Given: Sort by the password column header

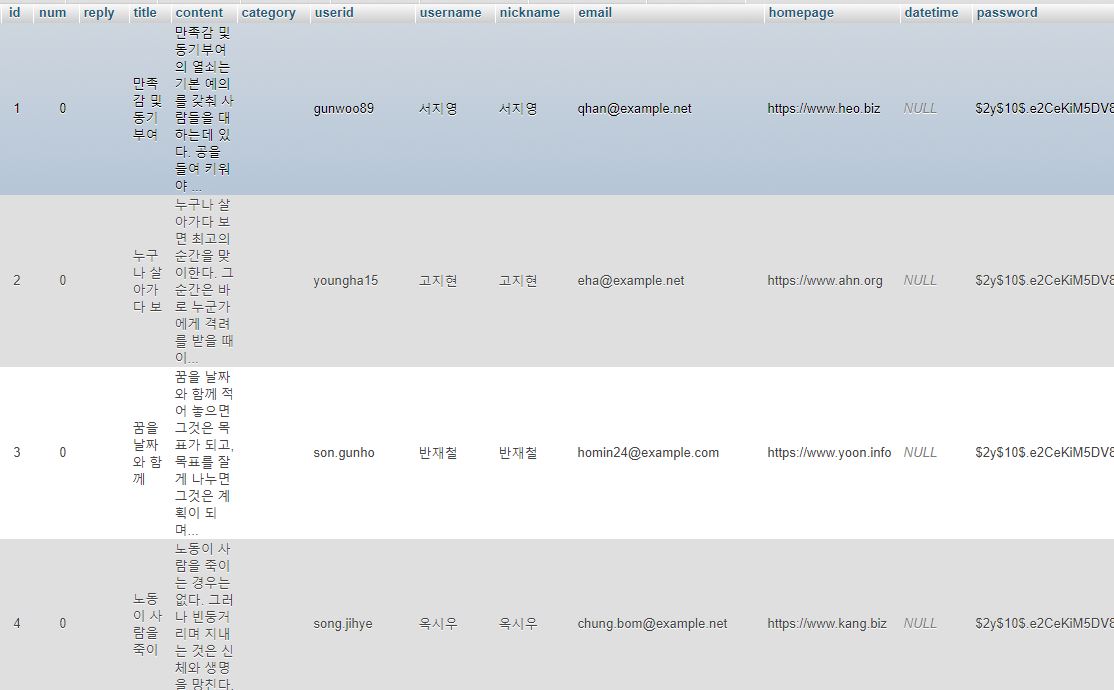Looking at the screenshot, I should [x=1007, y=13].
